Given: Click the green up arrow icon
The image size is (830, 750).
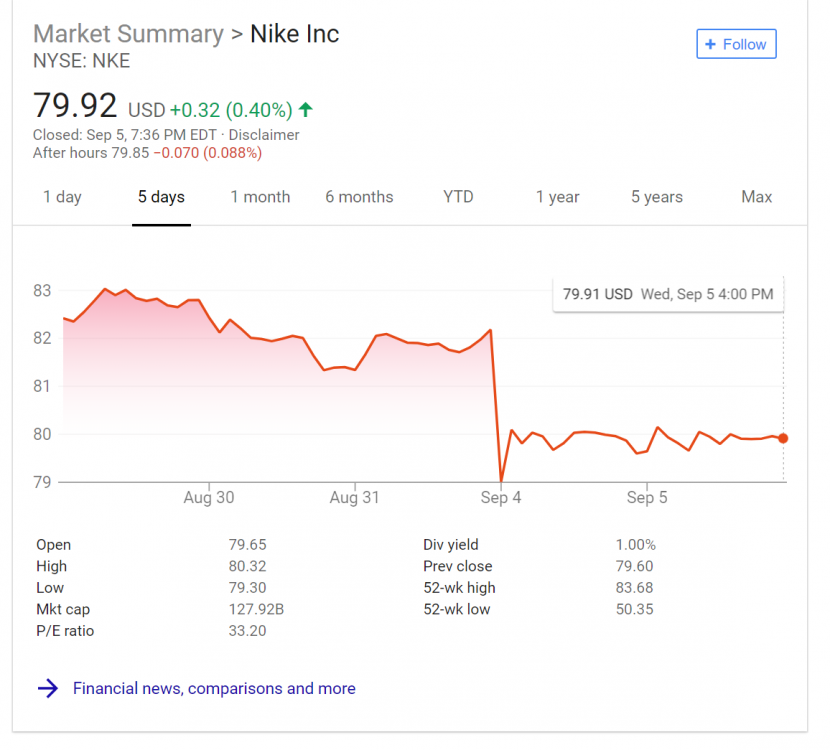Looking at the screenshot, I should [x=305, y=110].
